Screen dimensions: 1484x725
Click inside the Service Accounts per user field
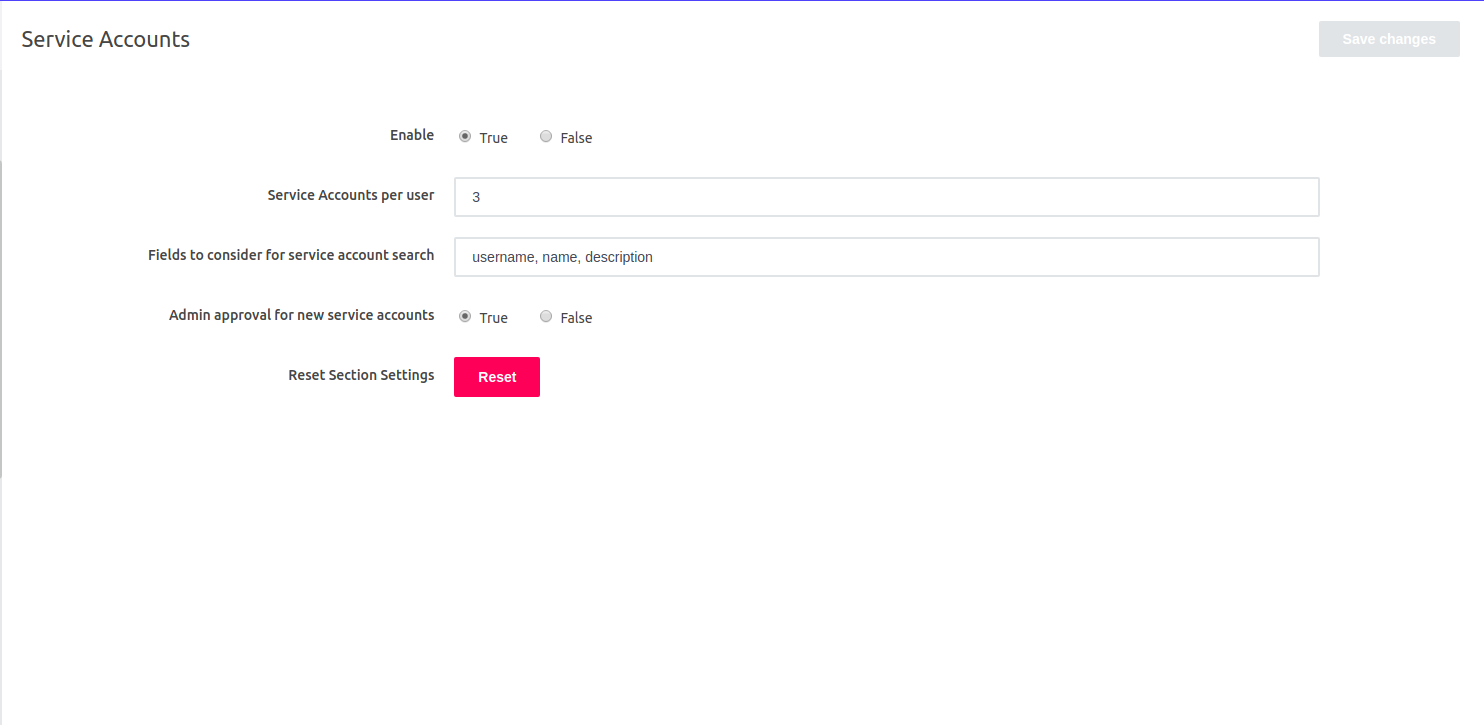pyautogui.click(x=886, y=196)
